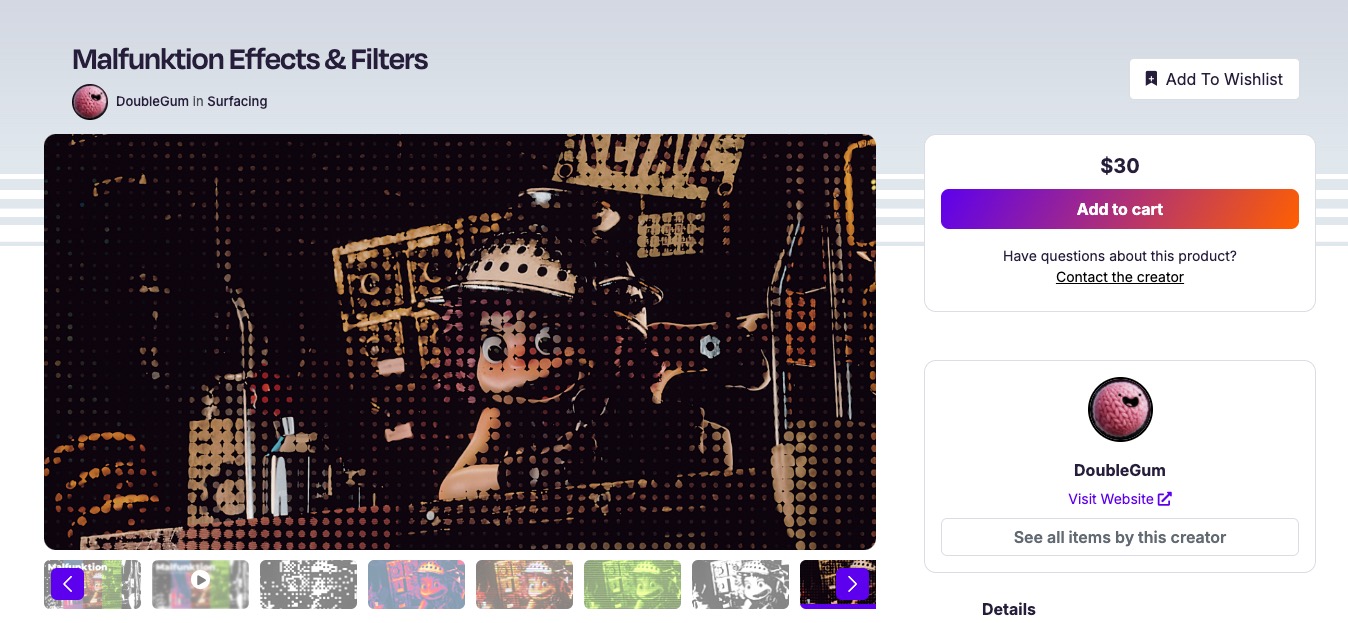Add the product to cart
The width and height of the screenshot is (1348, 623).
click(1120, 209)
